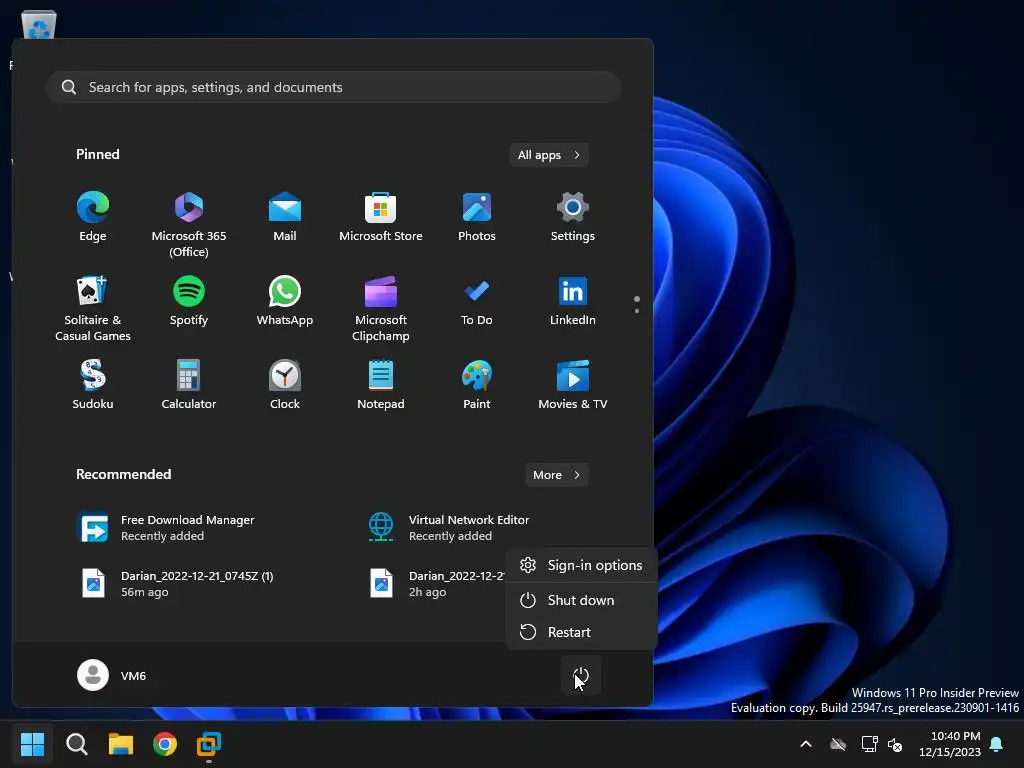Switch to VMware Workstation taskbar icon
The height and width of the screenshot is (768, 1024).
pos(209,744)
